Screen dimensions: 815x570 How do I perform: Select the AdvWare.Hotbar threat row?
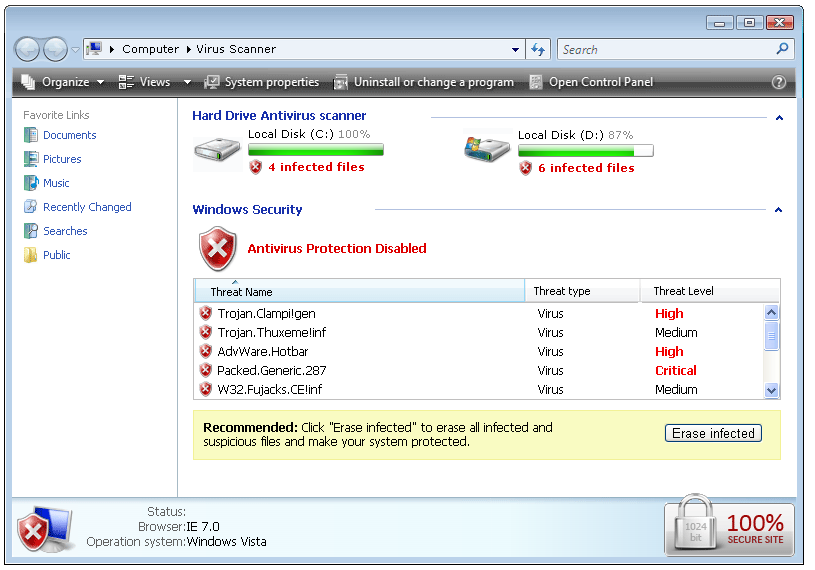point(478,352)
